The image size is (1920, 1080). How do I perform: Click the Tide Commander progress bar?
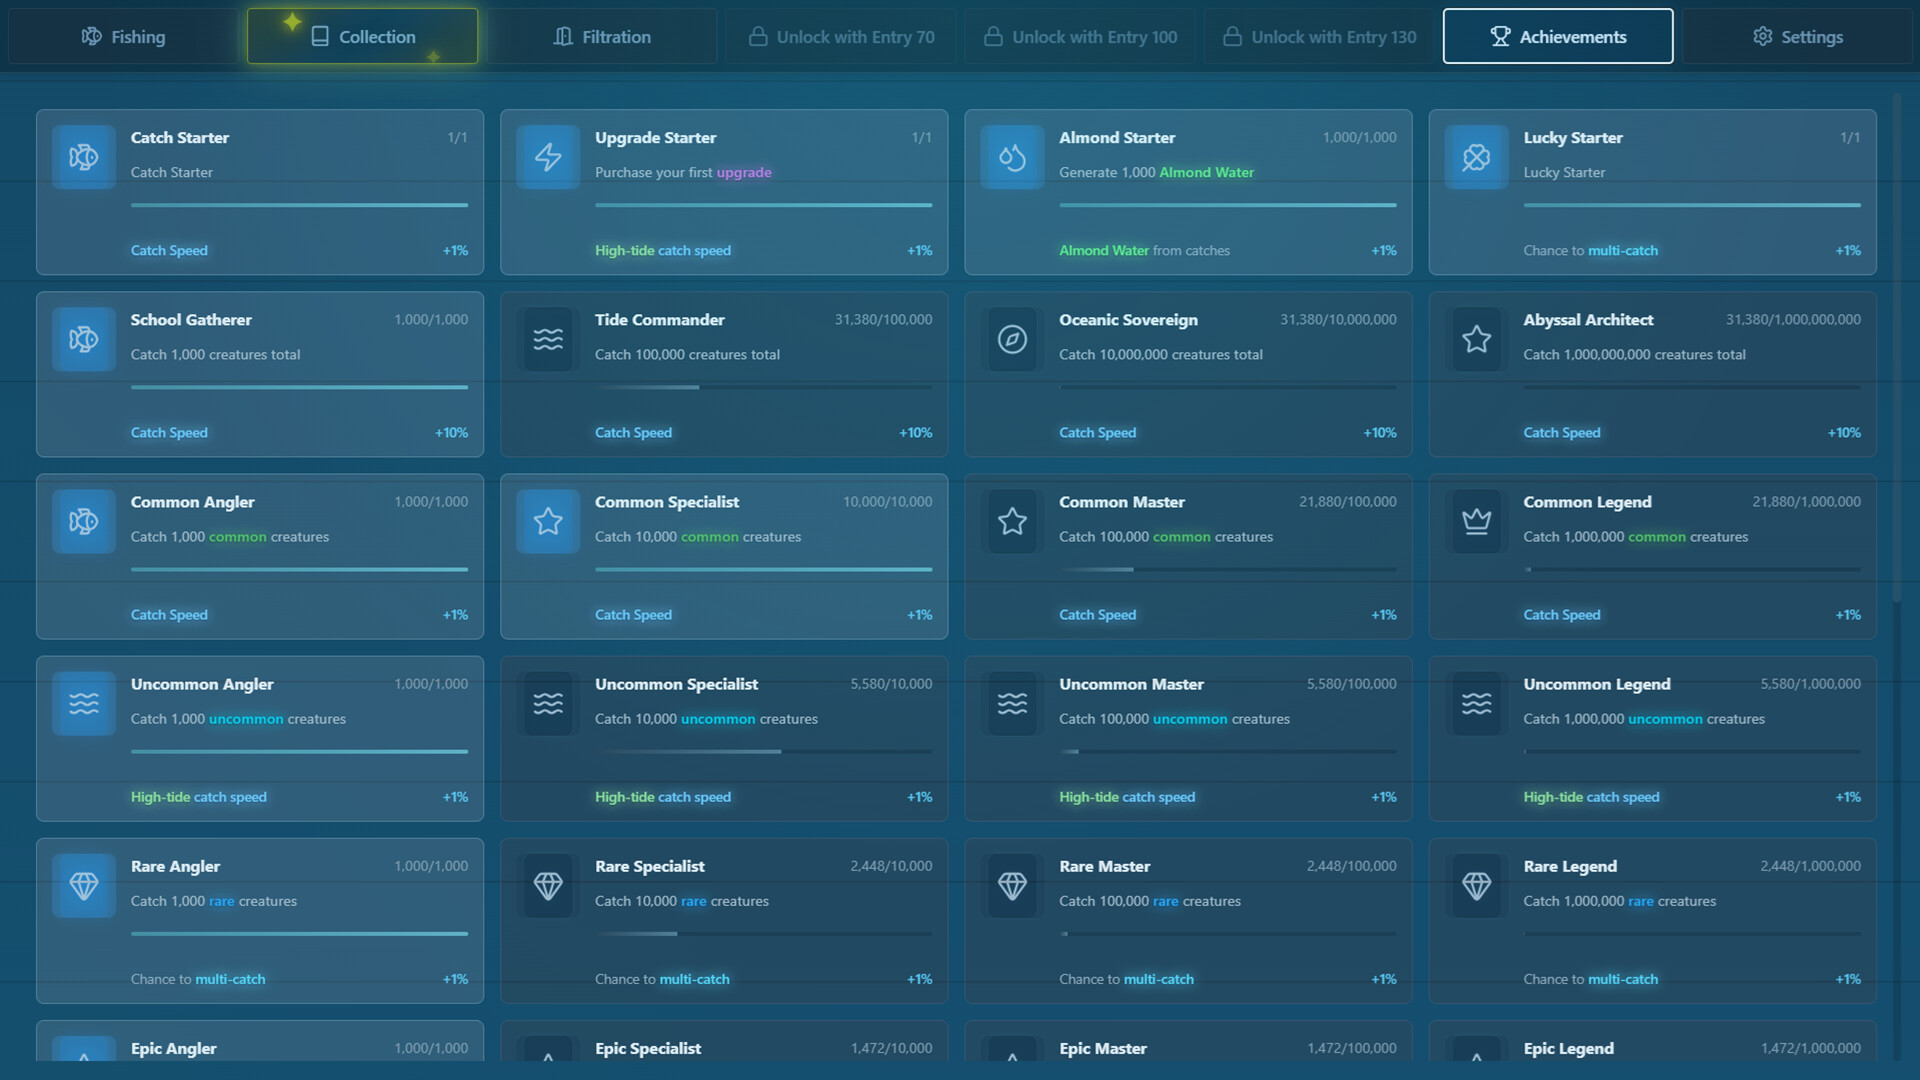pos(763,387)
